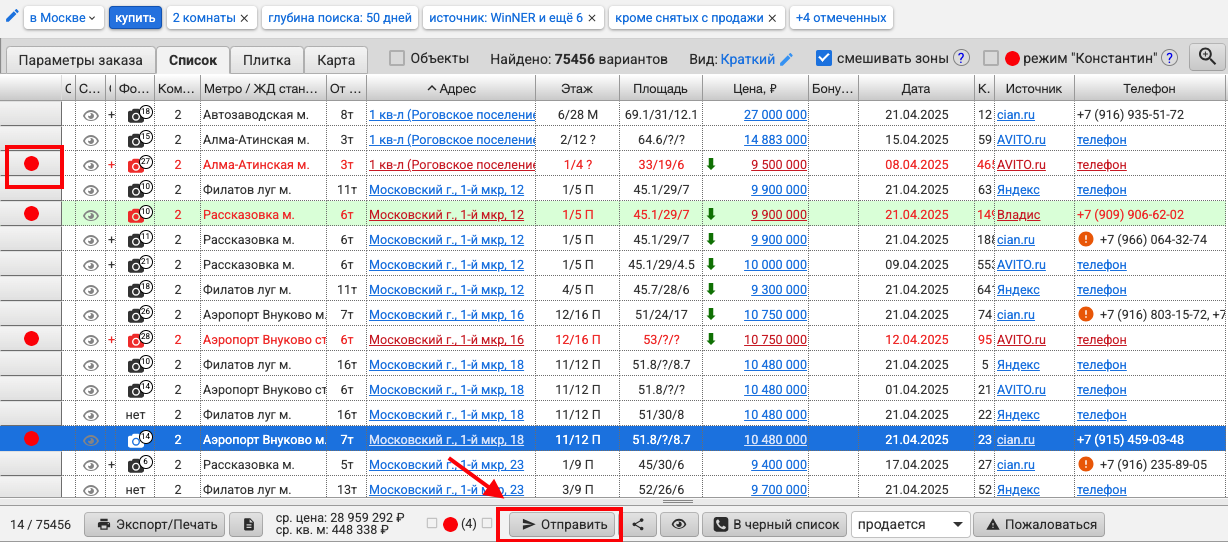Image resolution: width=1228 pixels, height=542 pixels.
Task: Toggle eye icon in Автозаводская м. row
Action: tap(90, 115)
